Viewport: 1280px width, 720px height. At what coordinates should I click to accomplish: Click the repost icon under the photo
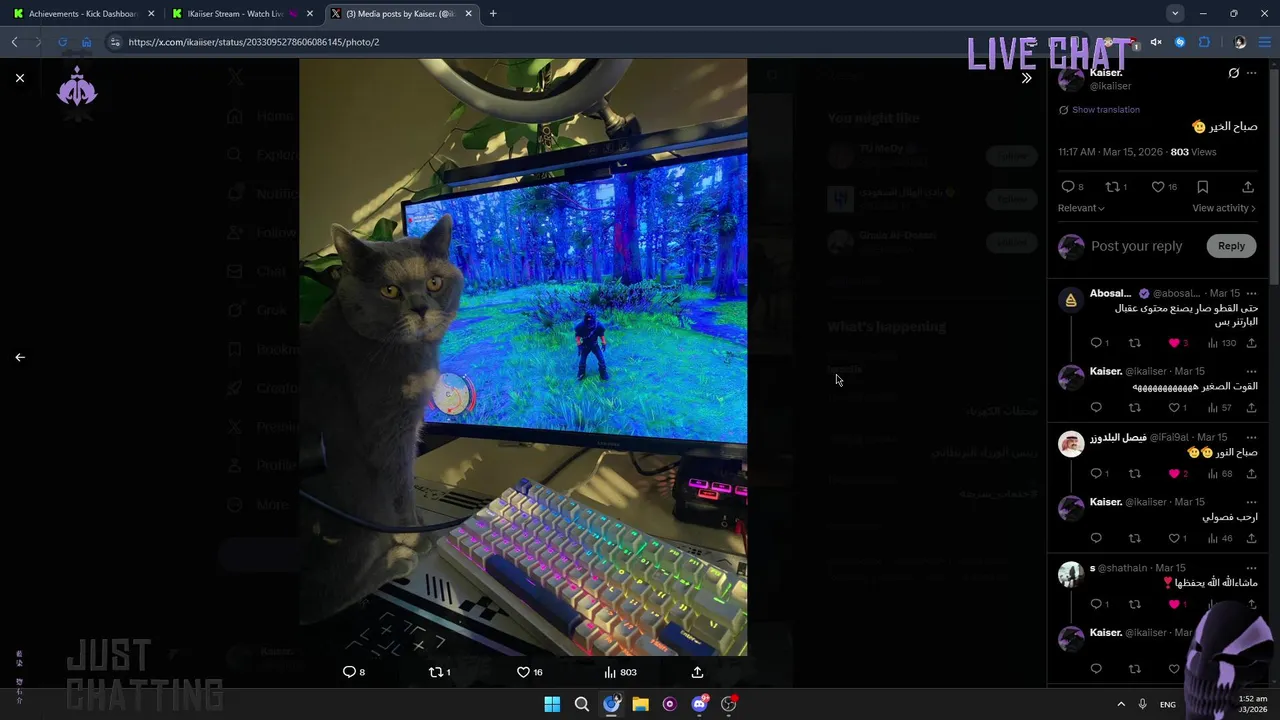(x=435, y=672)
